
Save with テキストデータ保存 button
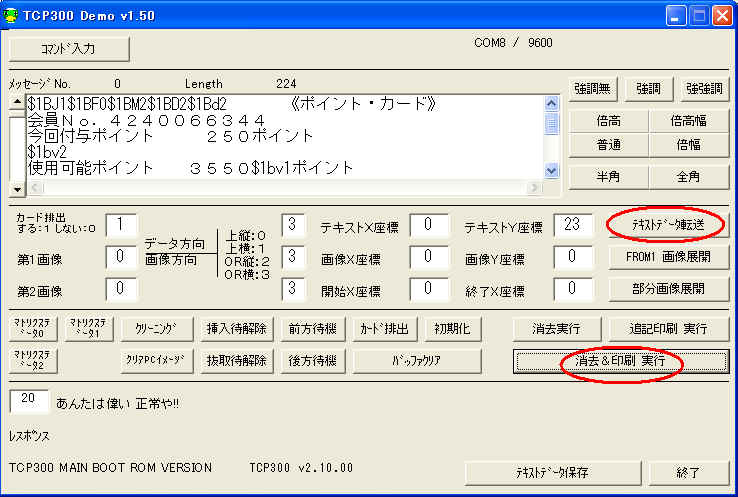click(553, 473)
